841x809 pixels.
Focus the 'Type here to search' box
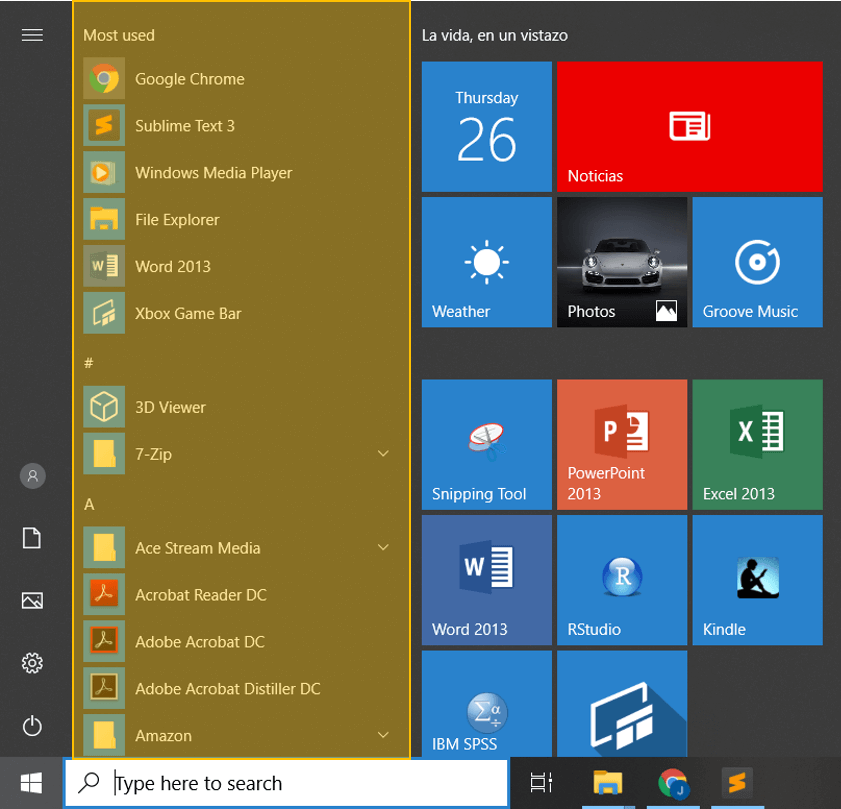point(286,783)
